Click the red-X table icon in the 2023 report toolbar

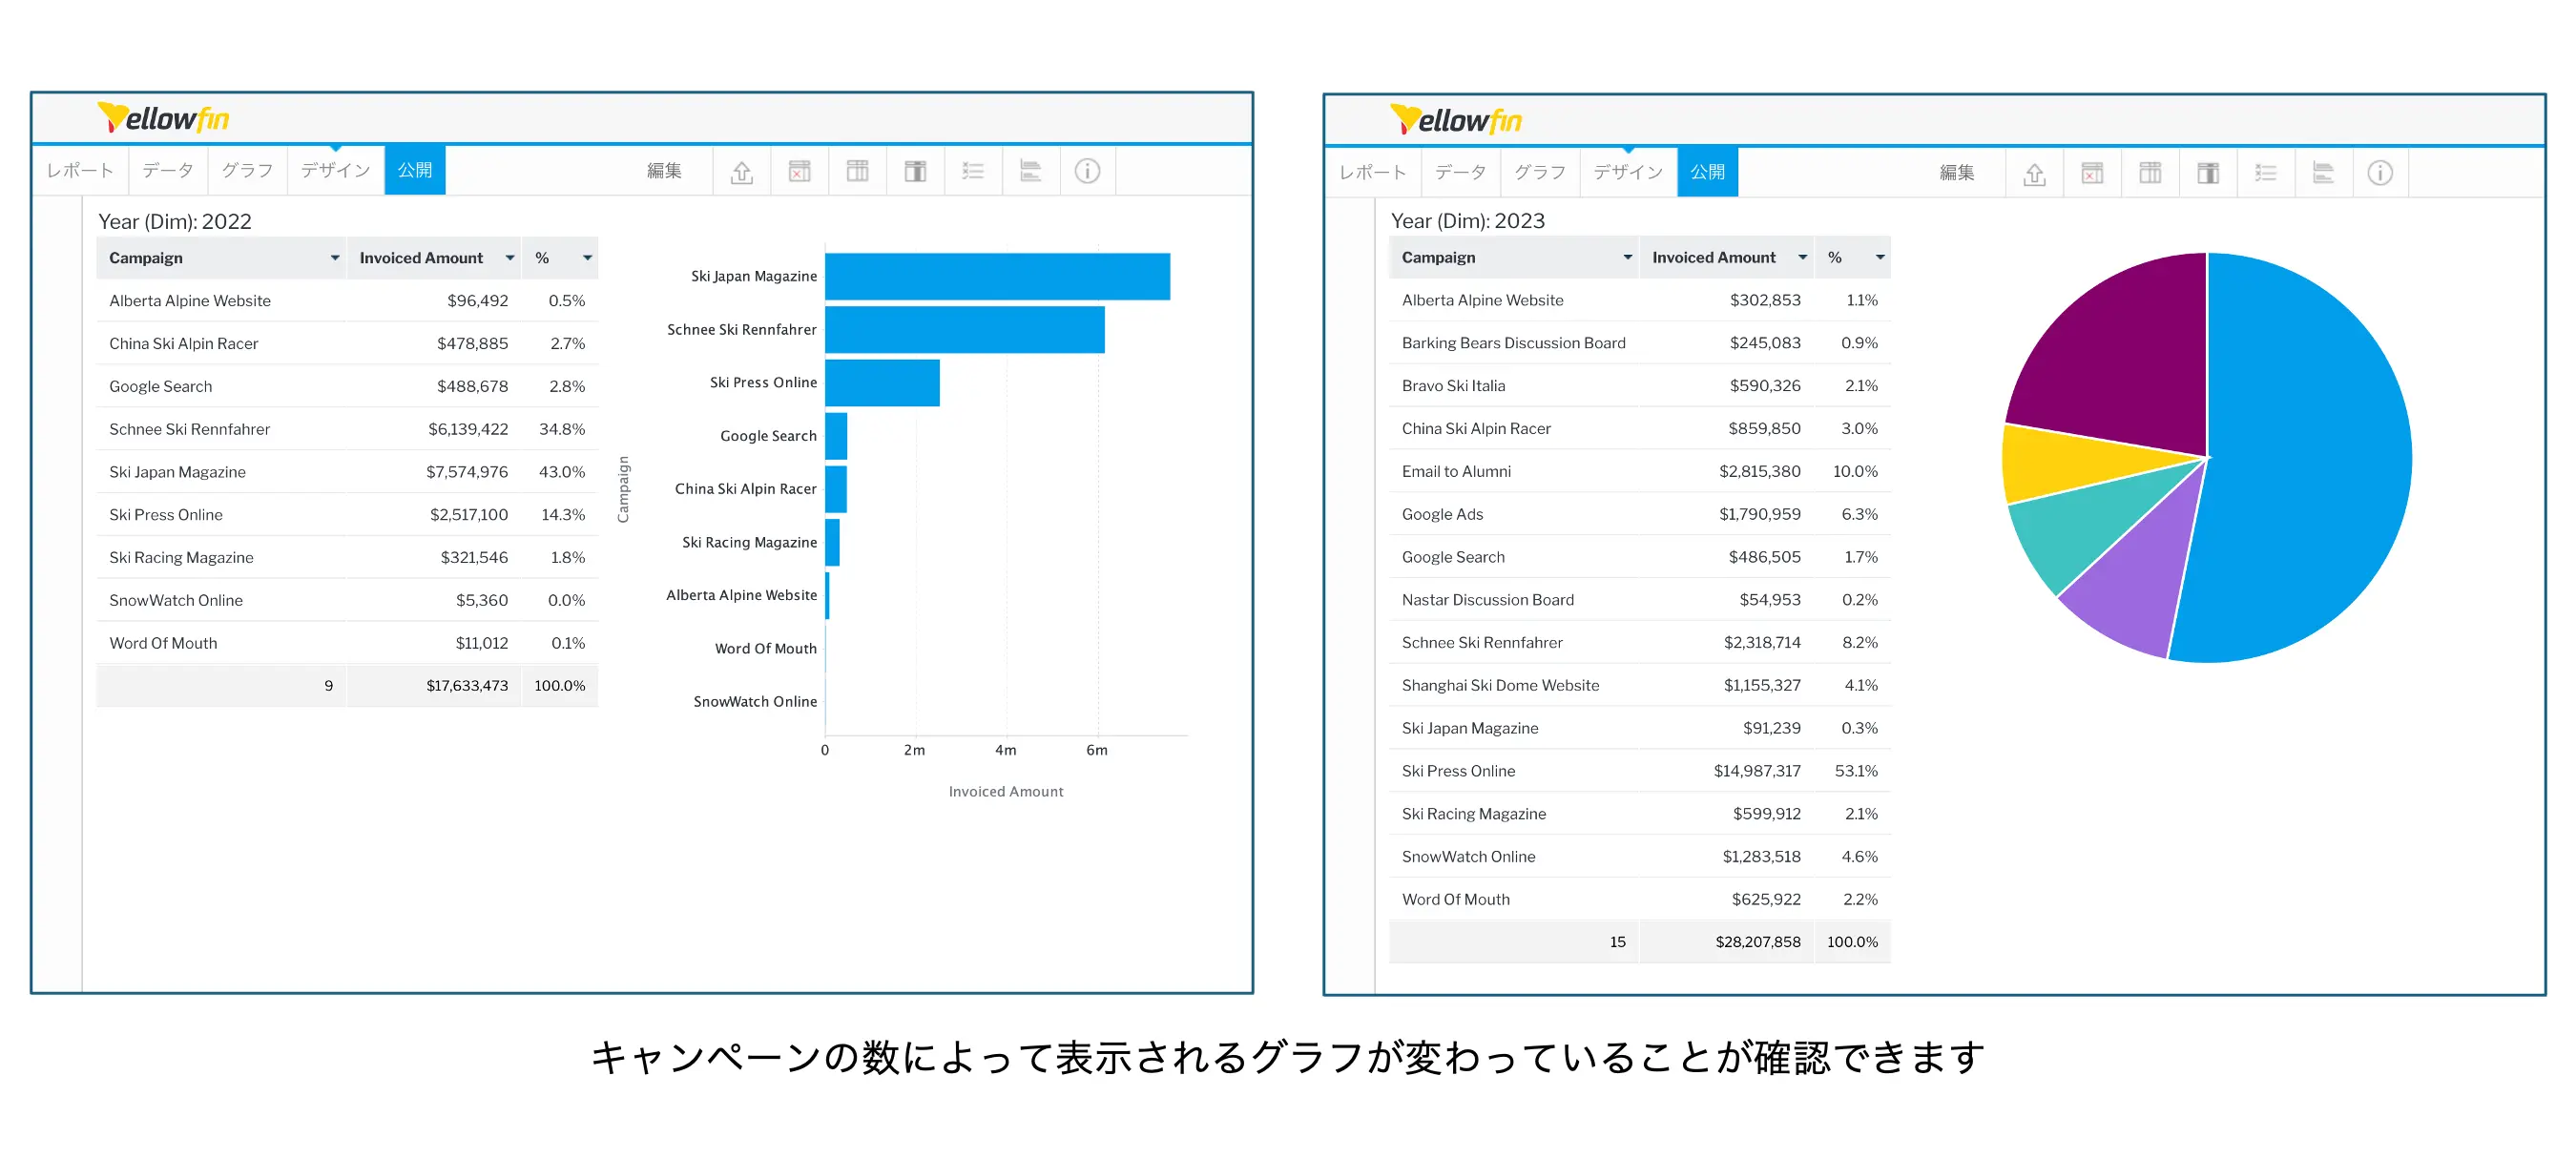2092,173
